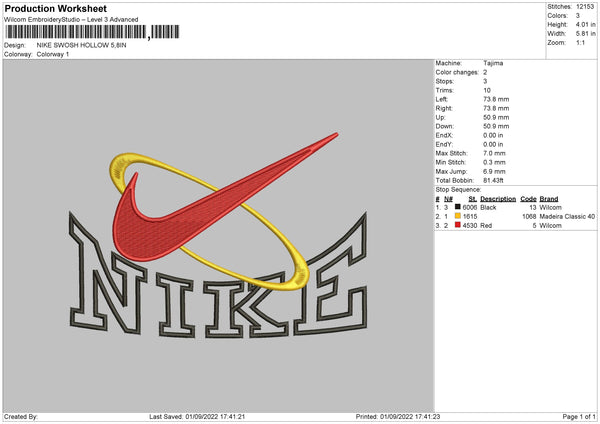Click the Color changes value 2
Image resolution: width=600 pixels, height=424 pixels.
tap(485, 72)
